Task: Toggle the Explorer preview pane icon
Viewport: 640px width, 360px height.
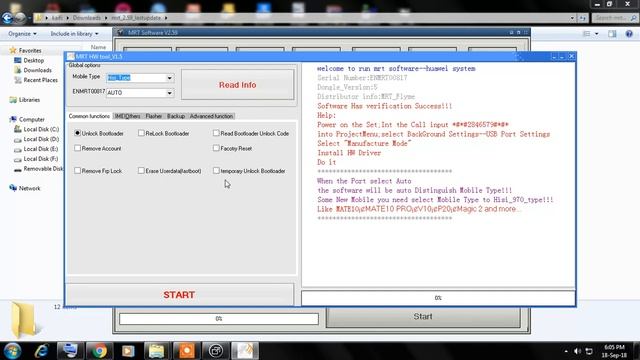Action: click(x=612, y=34)
